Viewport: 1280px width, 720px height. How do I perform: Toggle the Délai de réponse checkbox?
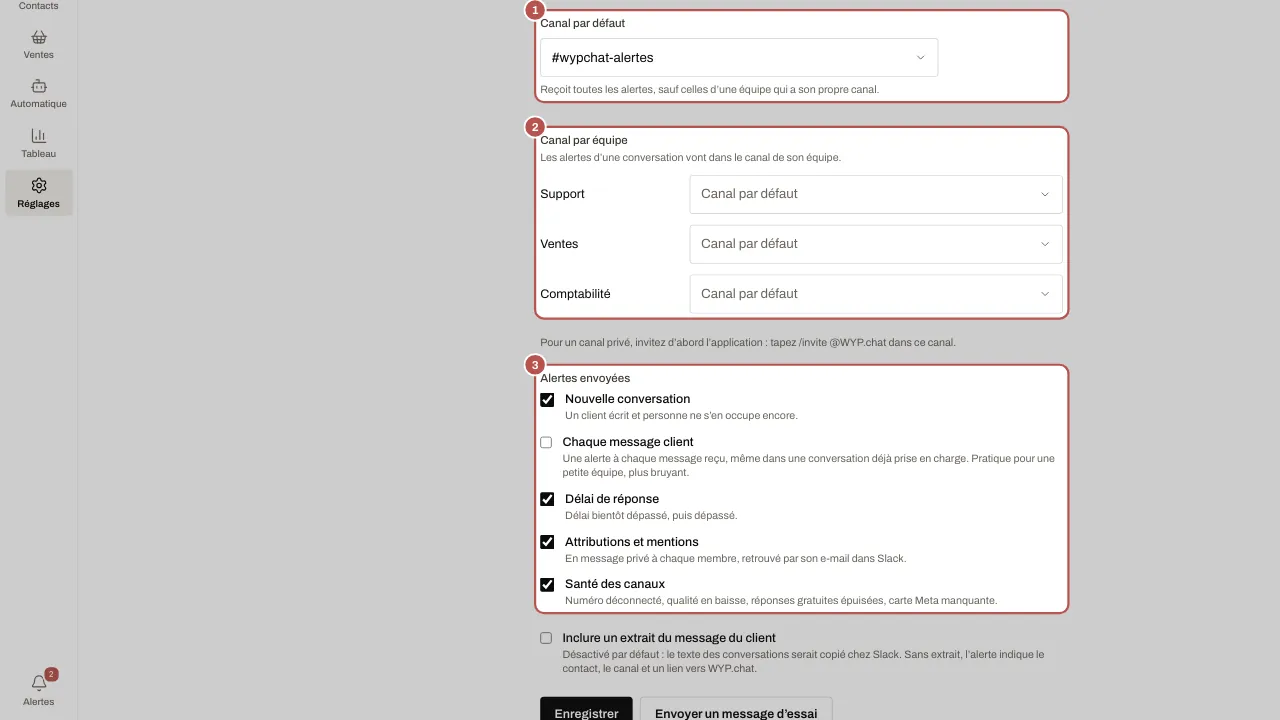point(547,499)
